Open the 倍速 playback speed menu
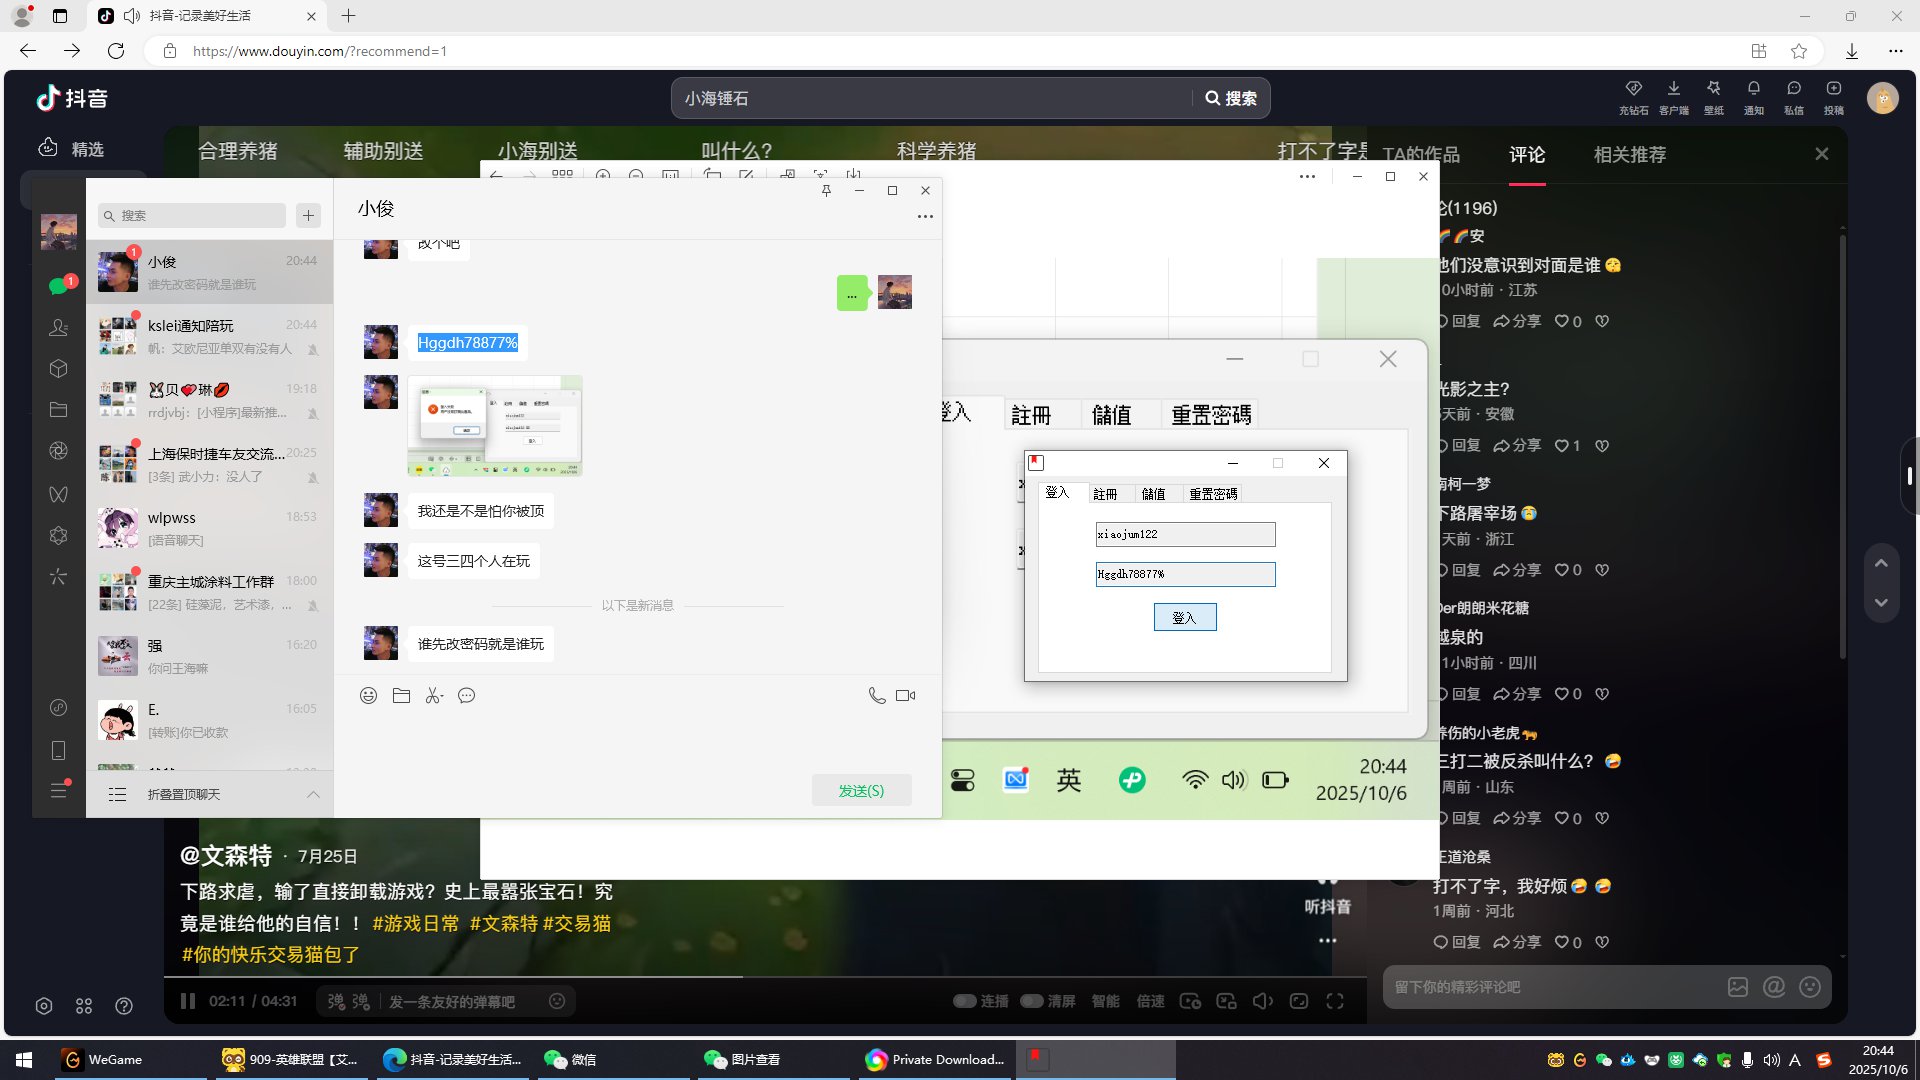Image resolution: width=1920 pixels, height=1080 pixels. (x=1150, y=1001)
